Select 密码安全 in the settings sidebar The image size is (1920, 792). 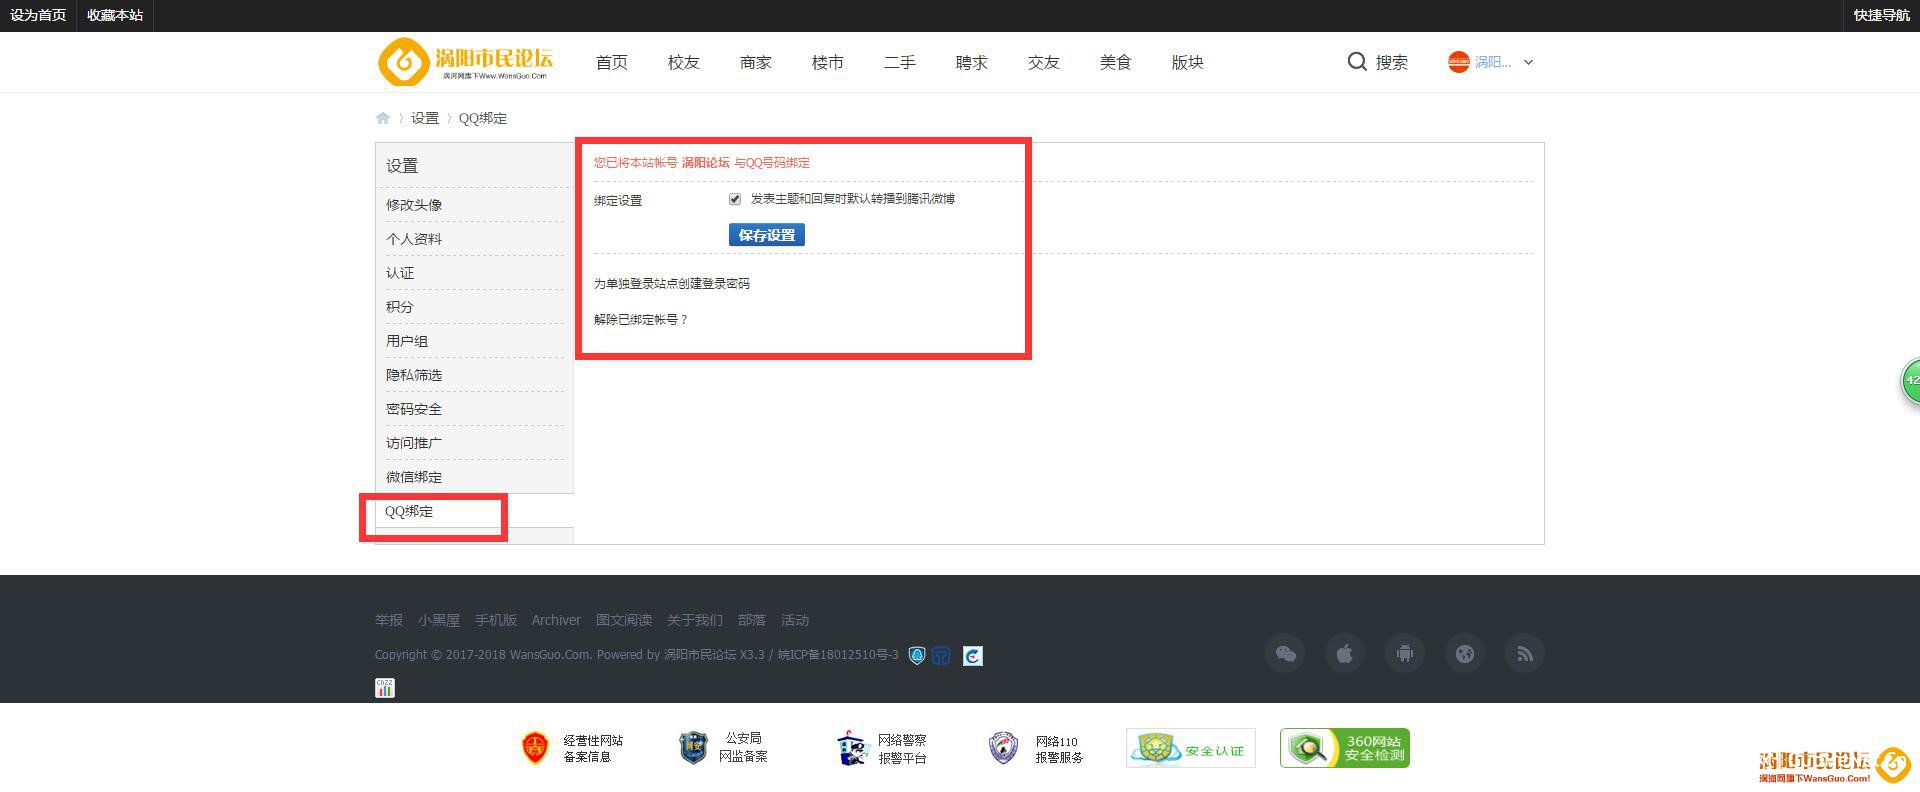414,409
